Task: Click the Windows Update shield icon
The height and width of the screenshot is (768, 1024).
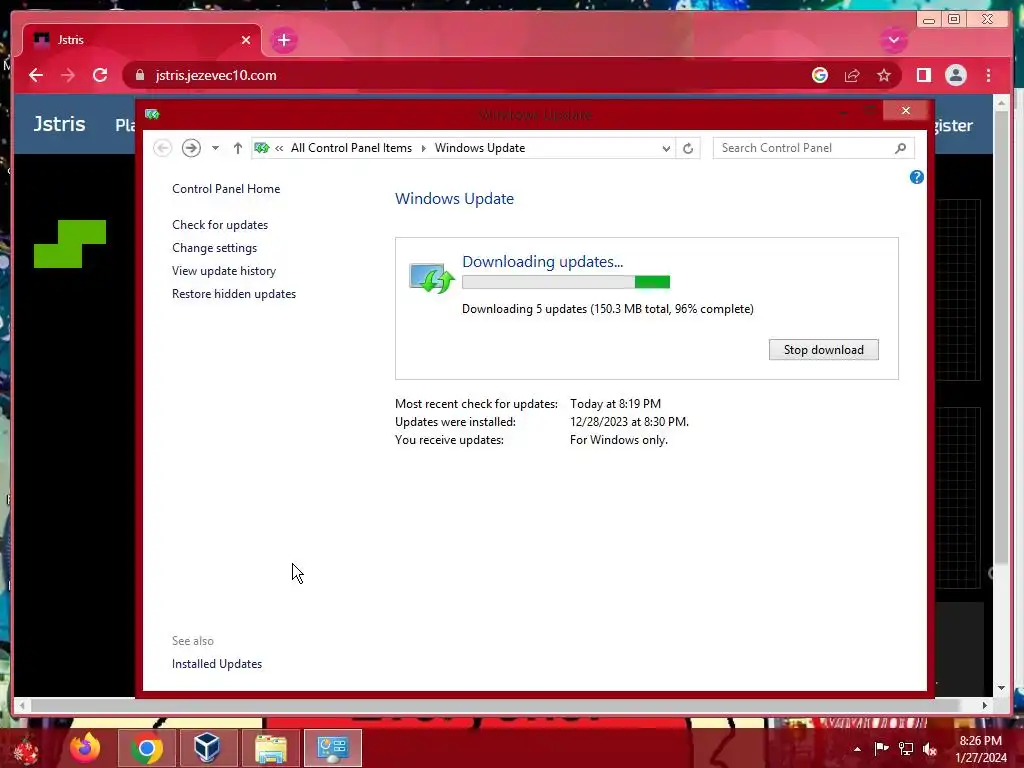Action: (431, 278)
